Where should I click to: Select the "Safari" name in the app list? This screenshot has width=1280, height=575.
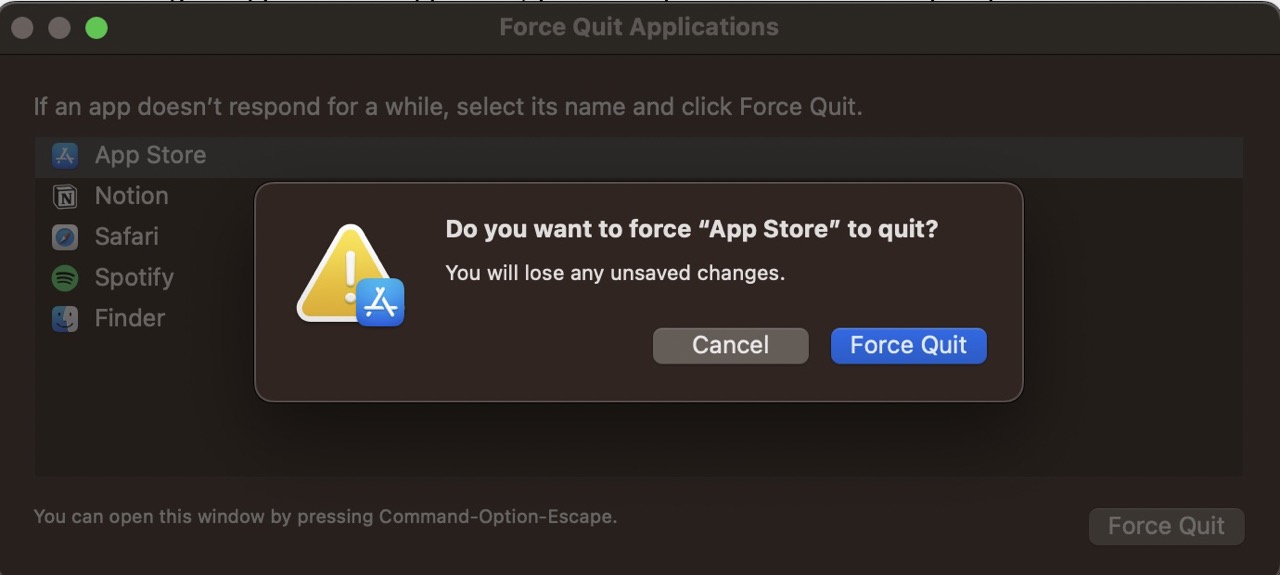click(x=126, y=237)
